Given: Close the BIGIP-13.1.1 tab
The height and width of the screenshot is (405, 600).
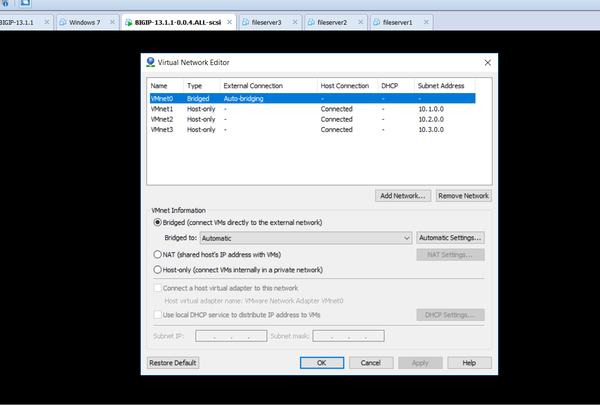Looking at the screenshot, I should pyautogui.click(x=47, y=22).
